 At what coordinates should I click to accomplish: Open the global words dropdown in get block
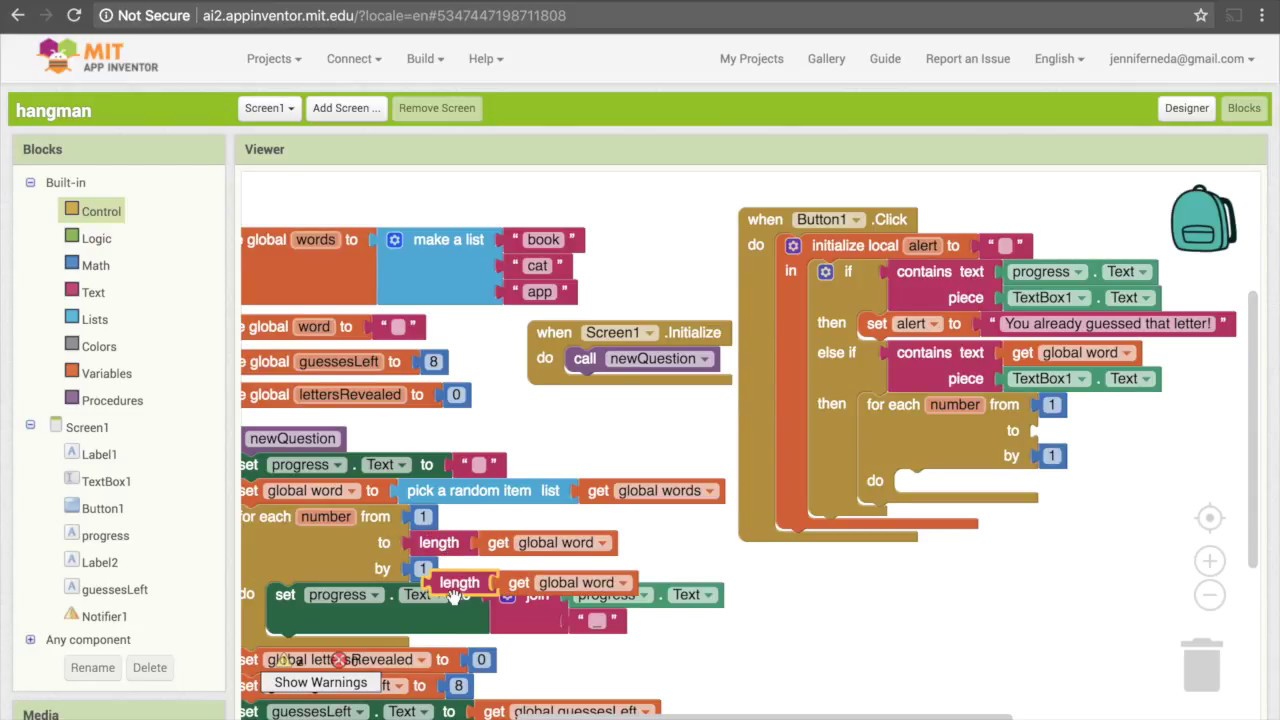click(x=665, y=491)
